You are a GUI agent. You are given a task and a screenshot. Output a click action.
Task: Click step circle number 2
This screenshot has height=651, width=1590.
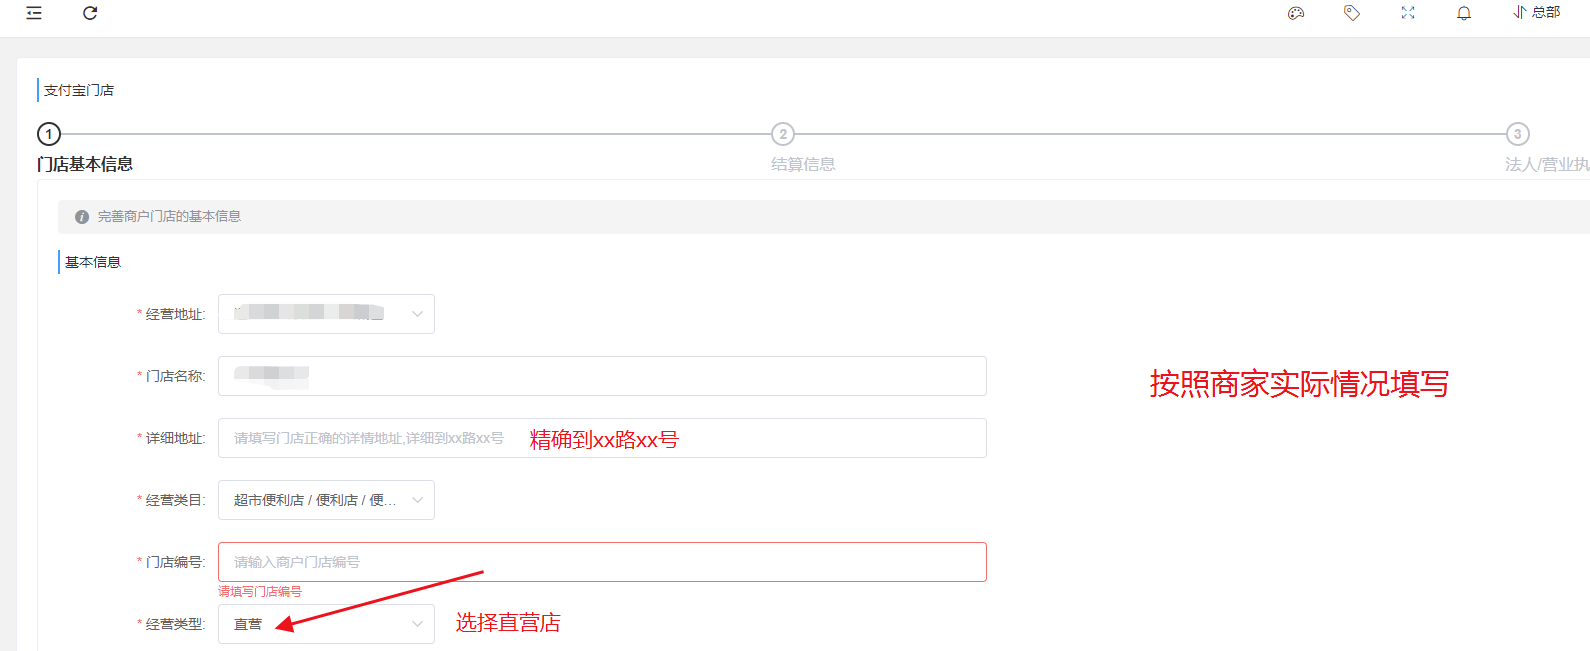click(x=783, y=134)
